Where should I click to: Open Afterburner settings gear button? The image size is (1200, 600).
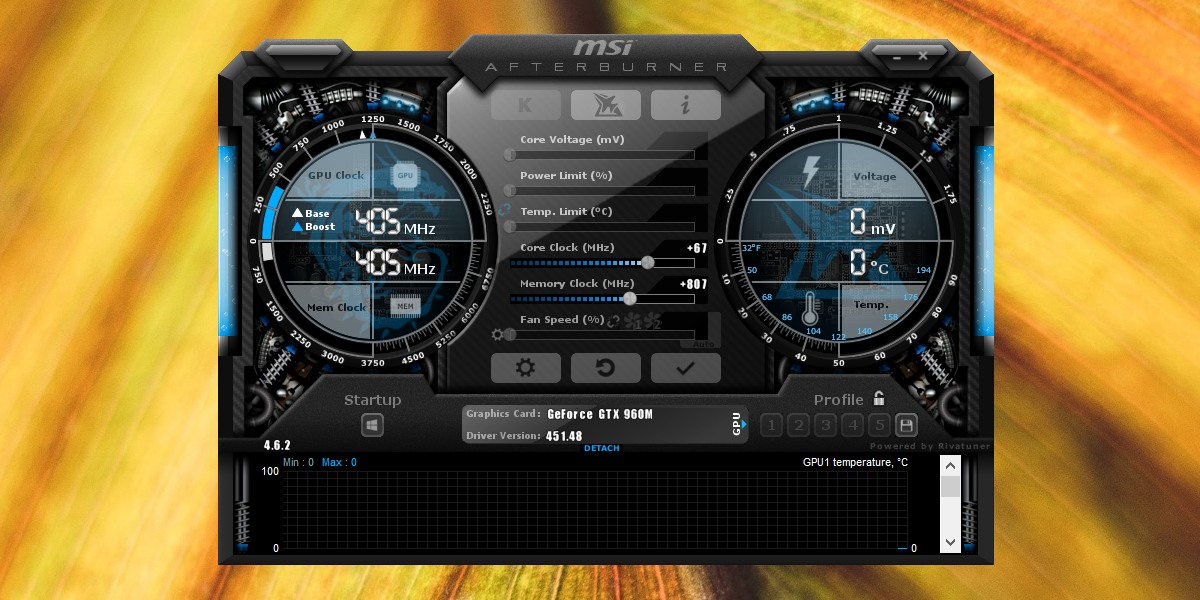(x=525, y=368)
